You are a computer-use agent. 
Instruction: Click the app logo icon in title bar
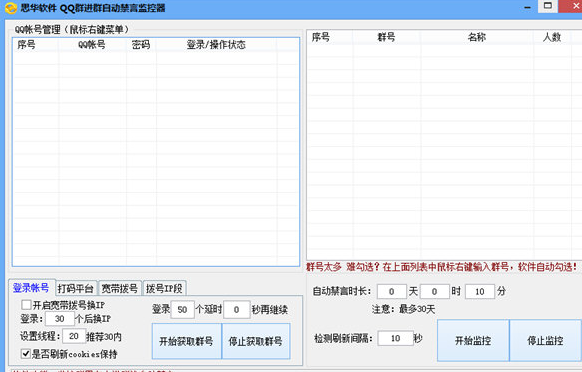click(x=11, y=8)
